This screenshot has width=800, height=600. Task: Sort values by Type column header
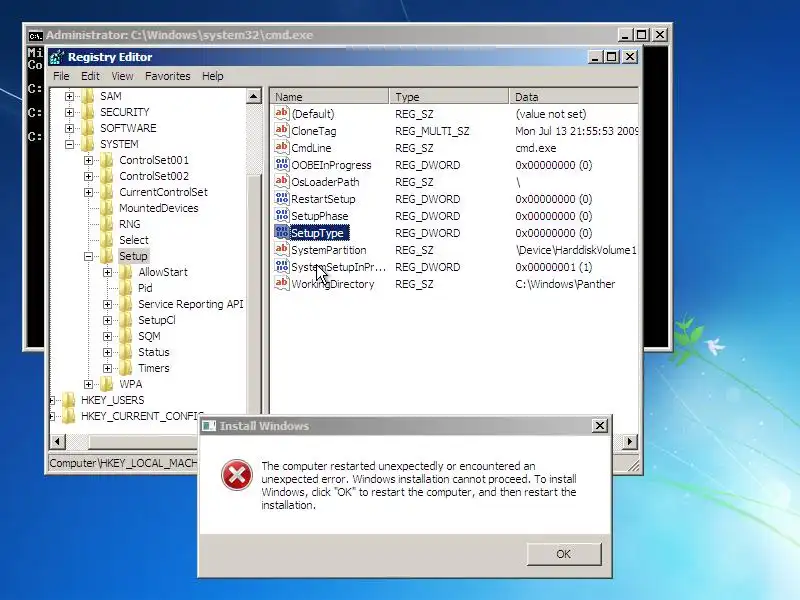449,96
